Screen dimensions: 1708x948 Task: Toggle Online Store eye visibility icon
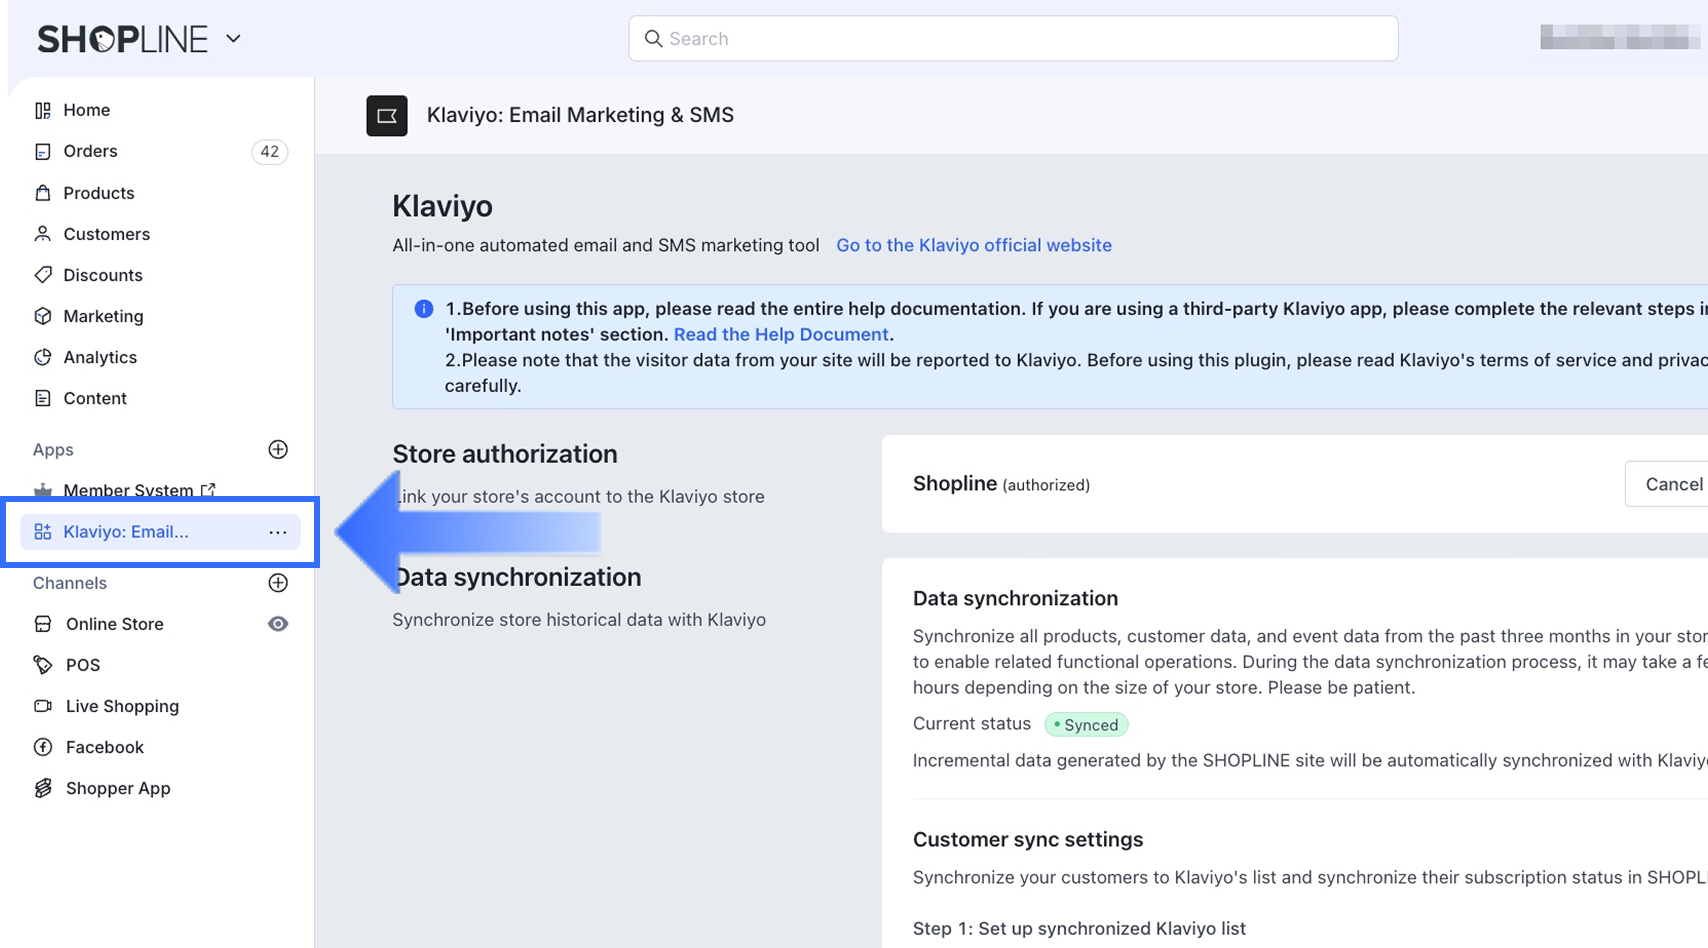point(278,624)
